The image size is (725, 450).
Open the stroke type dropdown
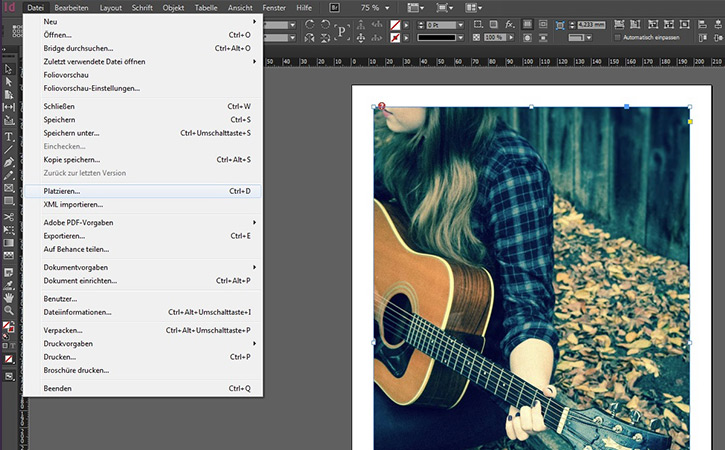(460, 38)
